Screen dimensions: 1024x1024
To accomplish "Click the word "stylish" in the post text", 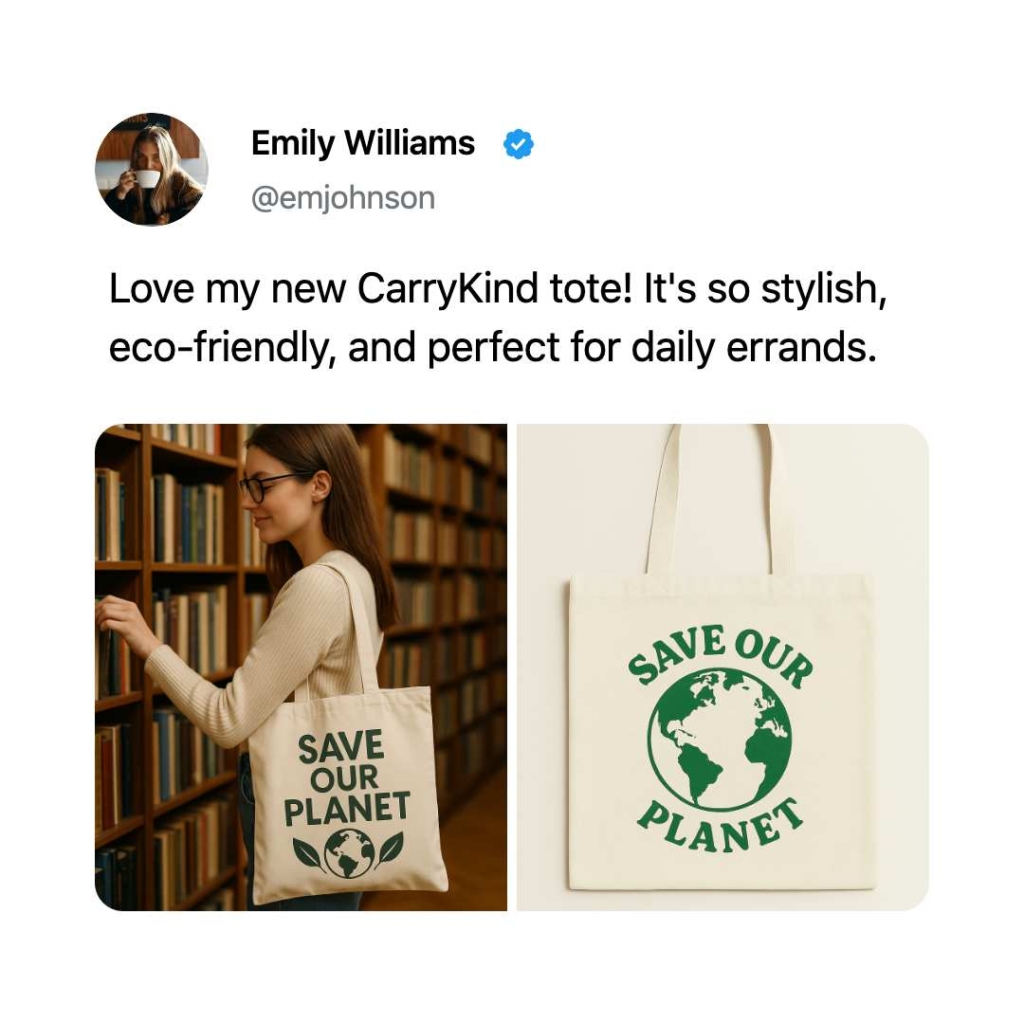I will 824,289.
